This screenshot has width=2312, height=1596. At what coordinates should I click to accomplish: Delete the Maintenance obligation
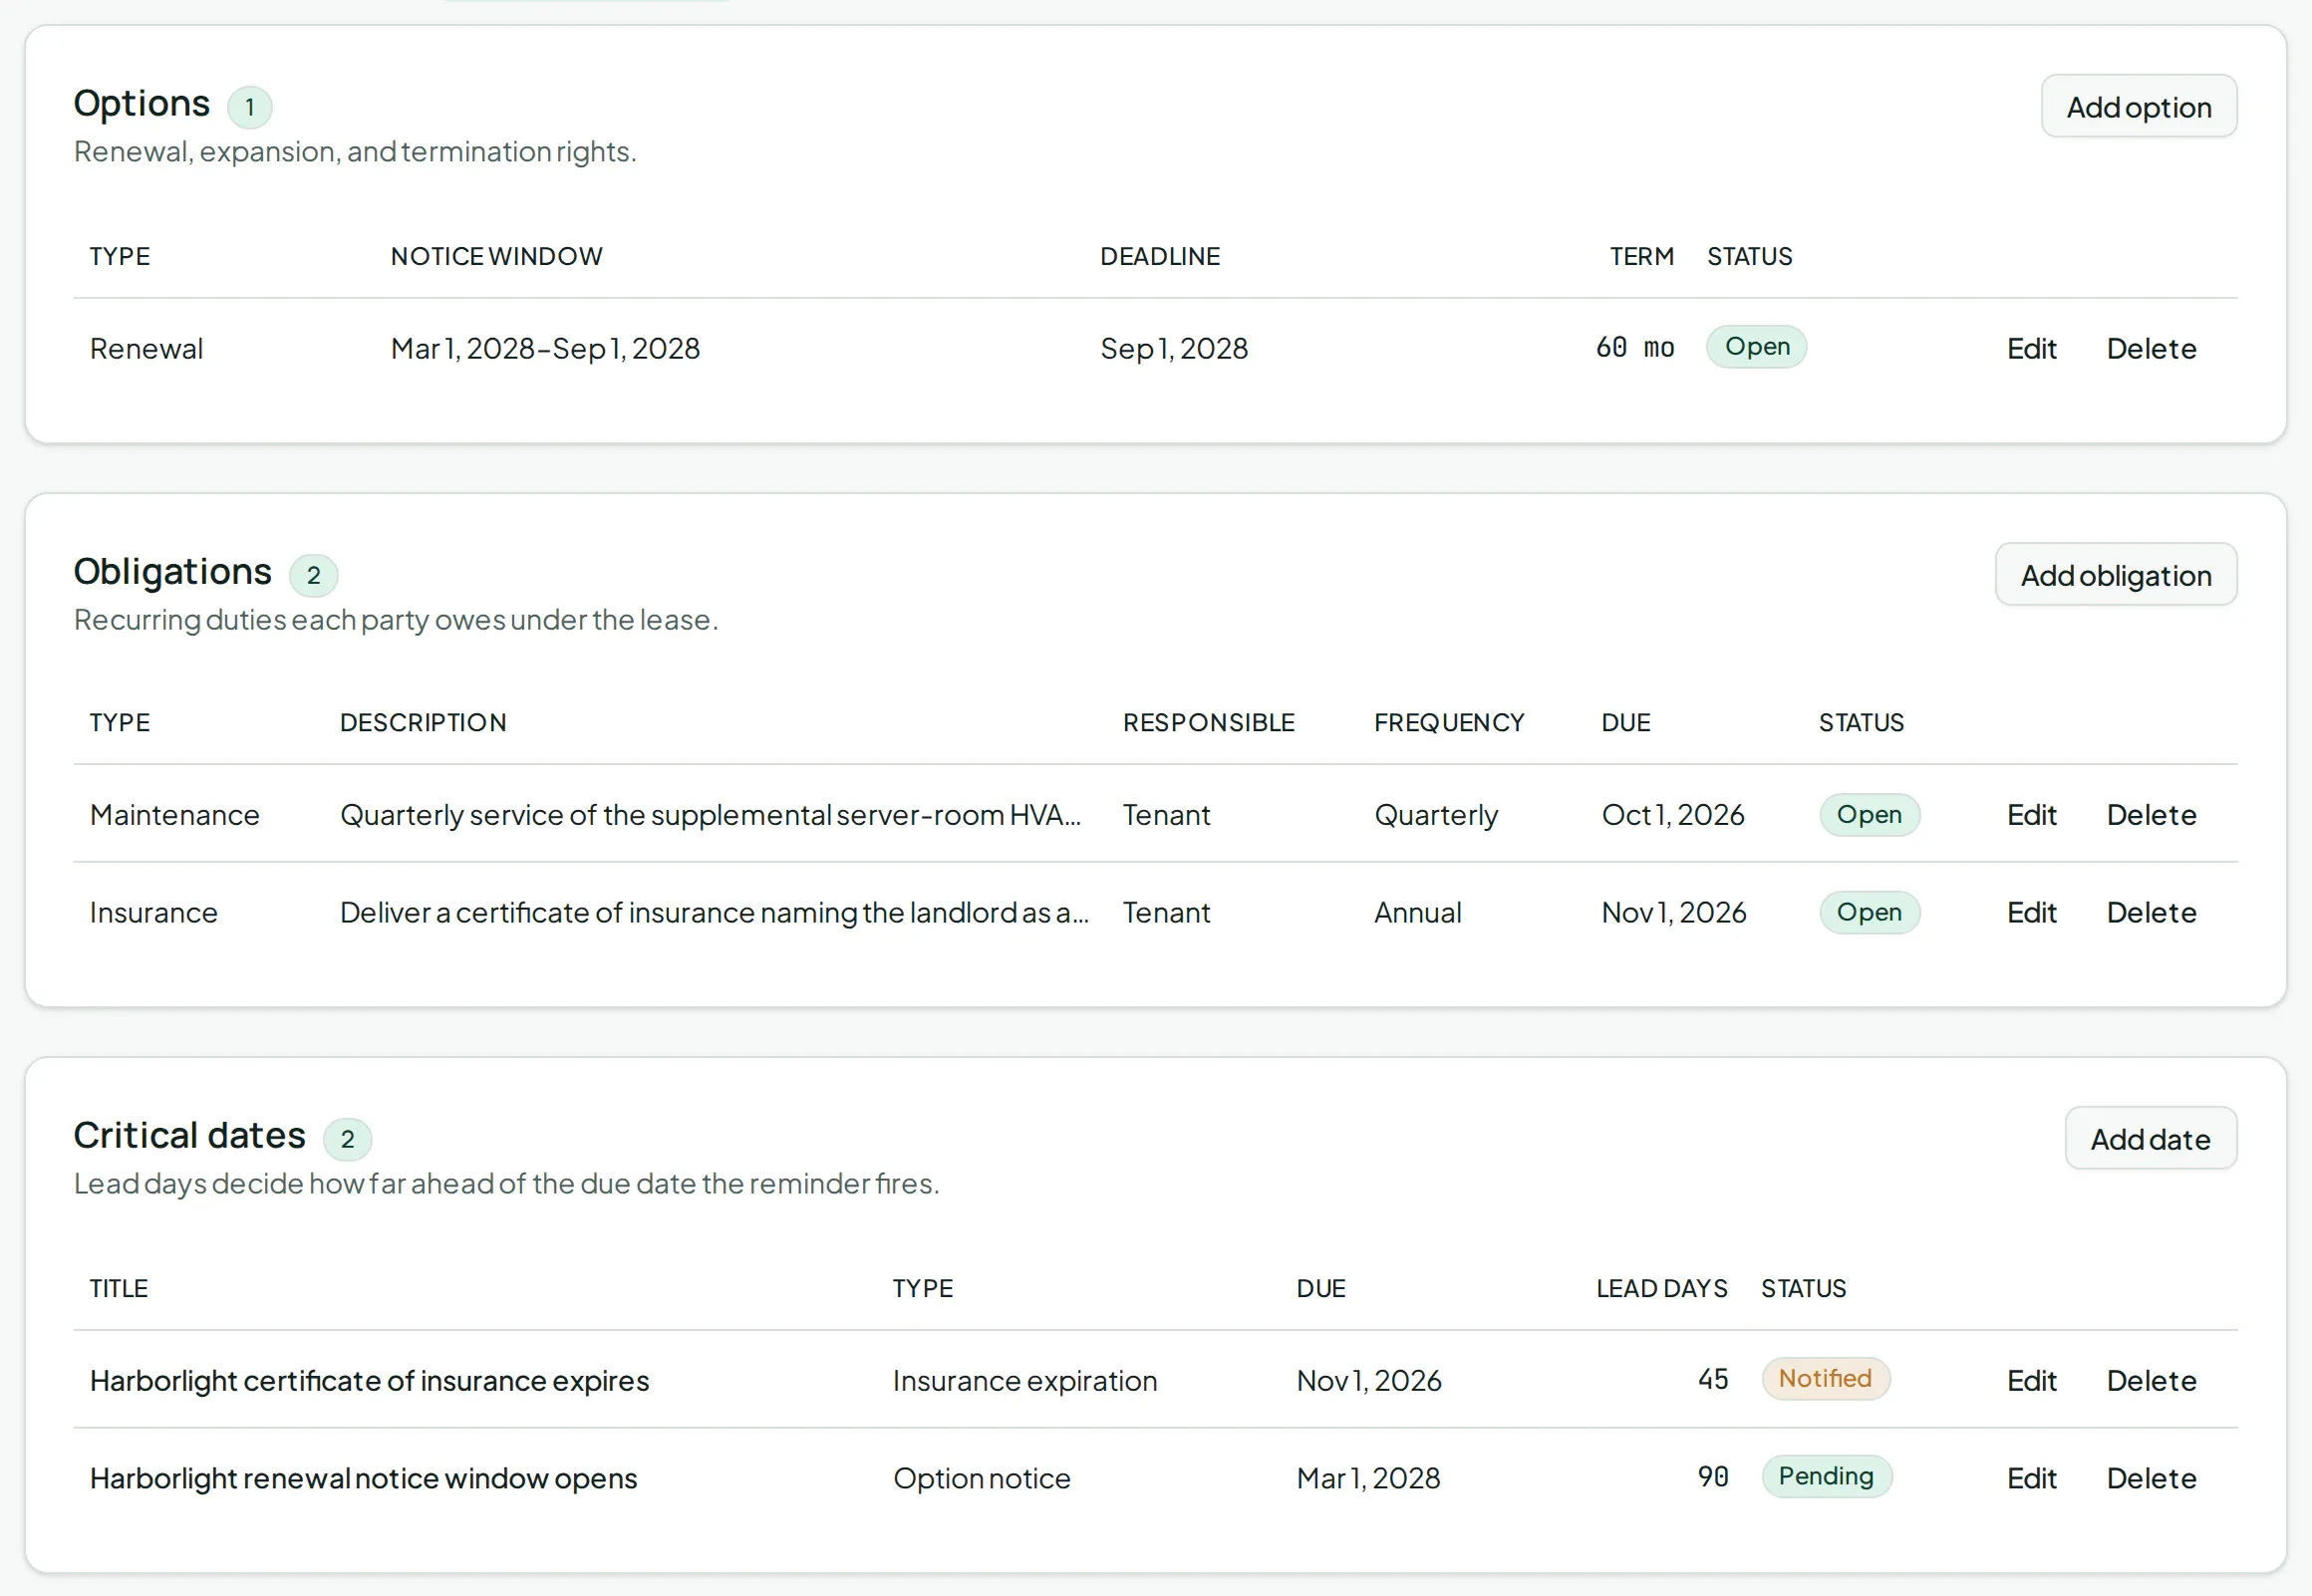[2151, 814]
